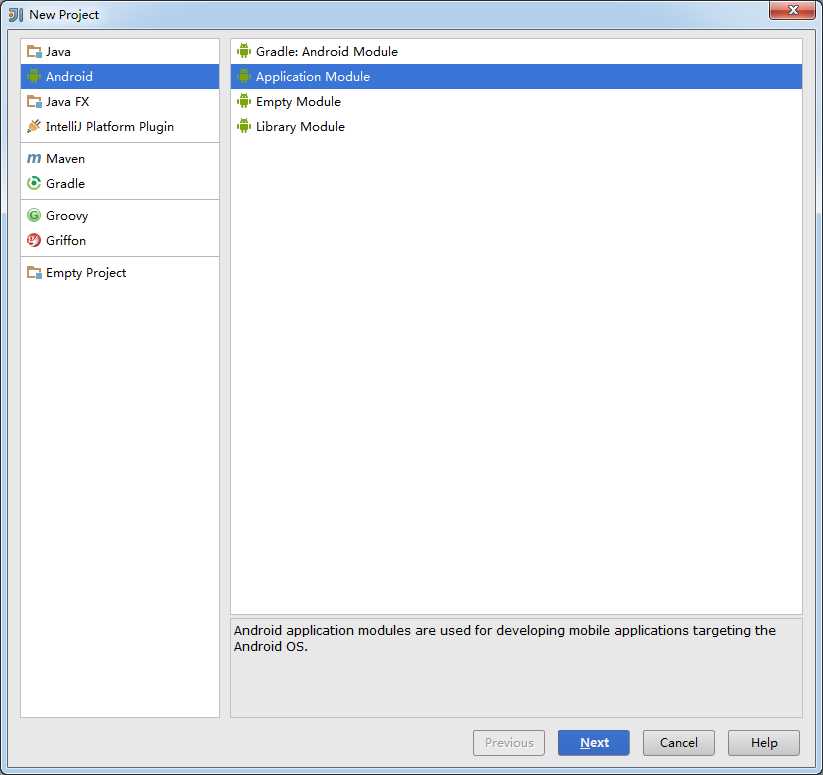Screen dimensions: 823x775
Task: Click the Empty Project folder icon
Action: [34, 272]
